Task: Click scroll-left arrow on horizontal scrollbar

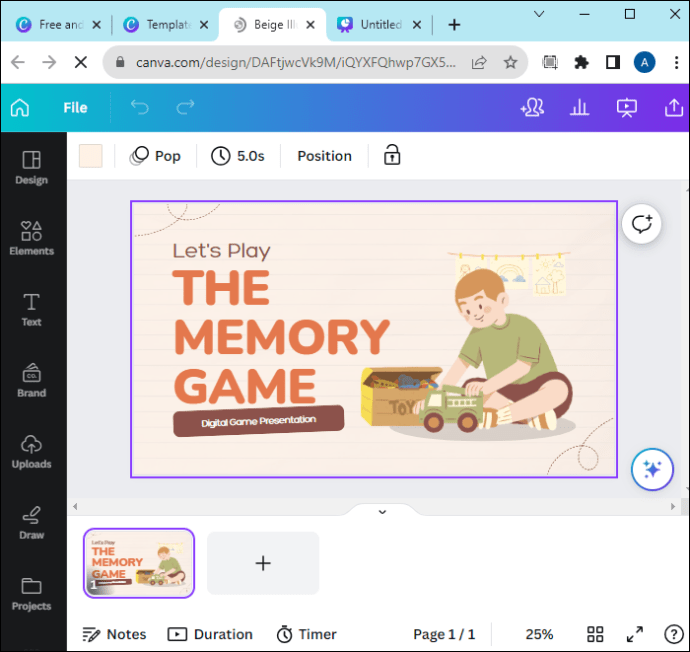Action: (x=75, y=506)
